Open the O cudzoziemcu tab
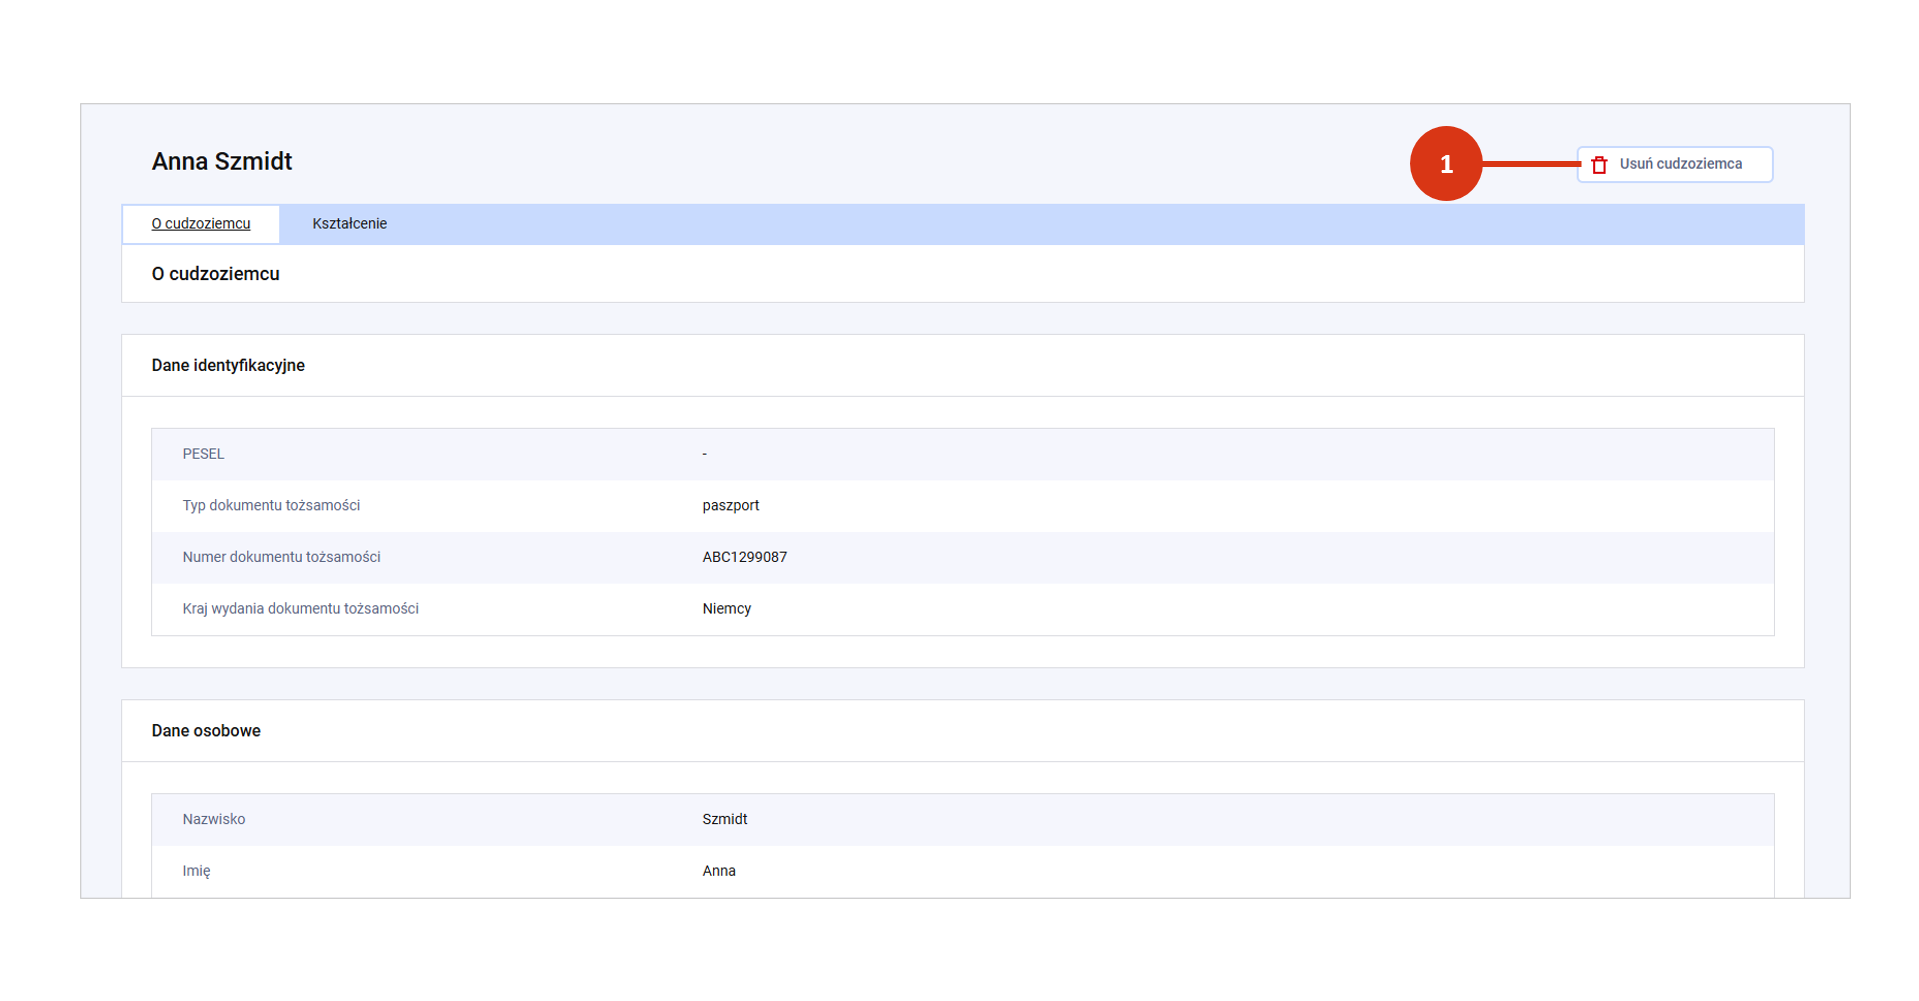The width and height of the screenshot is (1919, 1001). (x=201, y=224)
